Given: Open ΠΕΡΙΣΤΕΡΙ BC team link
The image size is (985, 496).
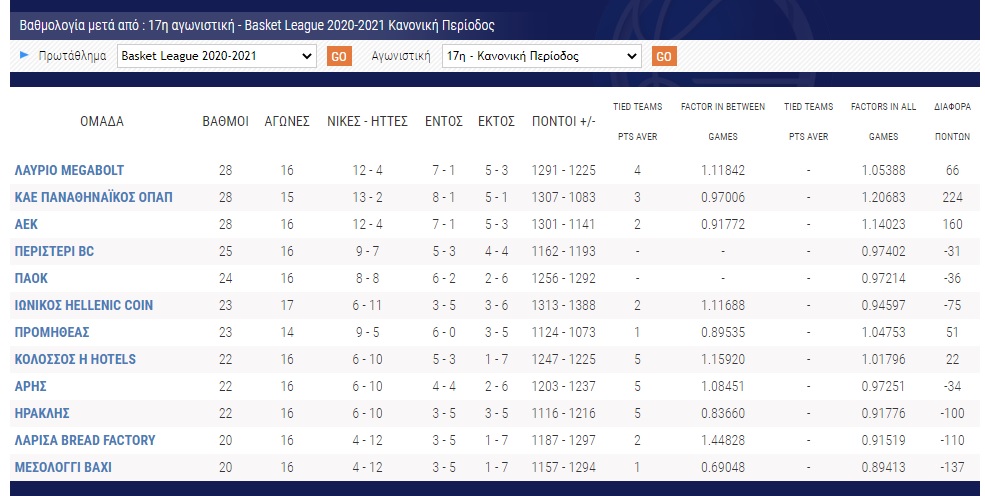Looking at the screenshot, I should pyautogui.click(x=54, y=251).
